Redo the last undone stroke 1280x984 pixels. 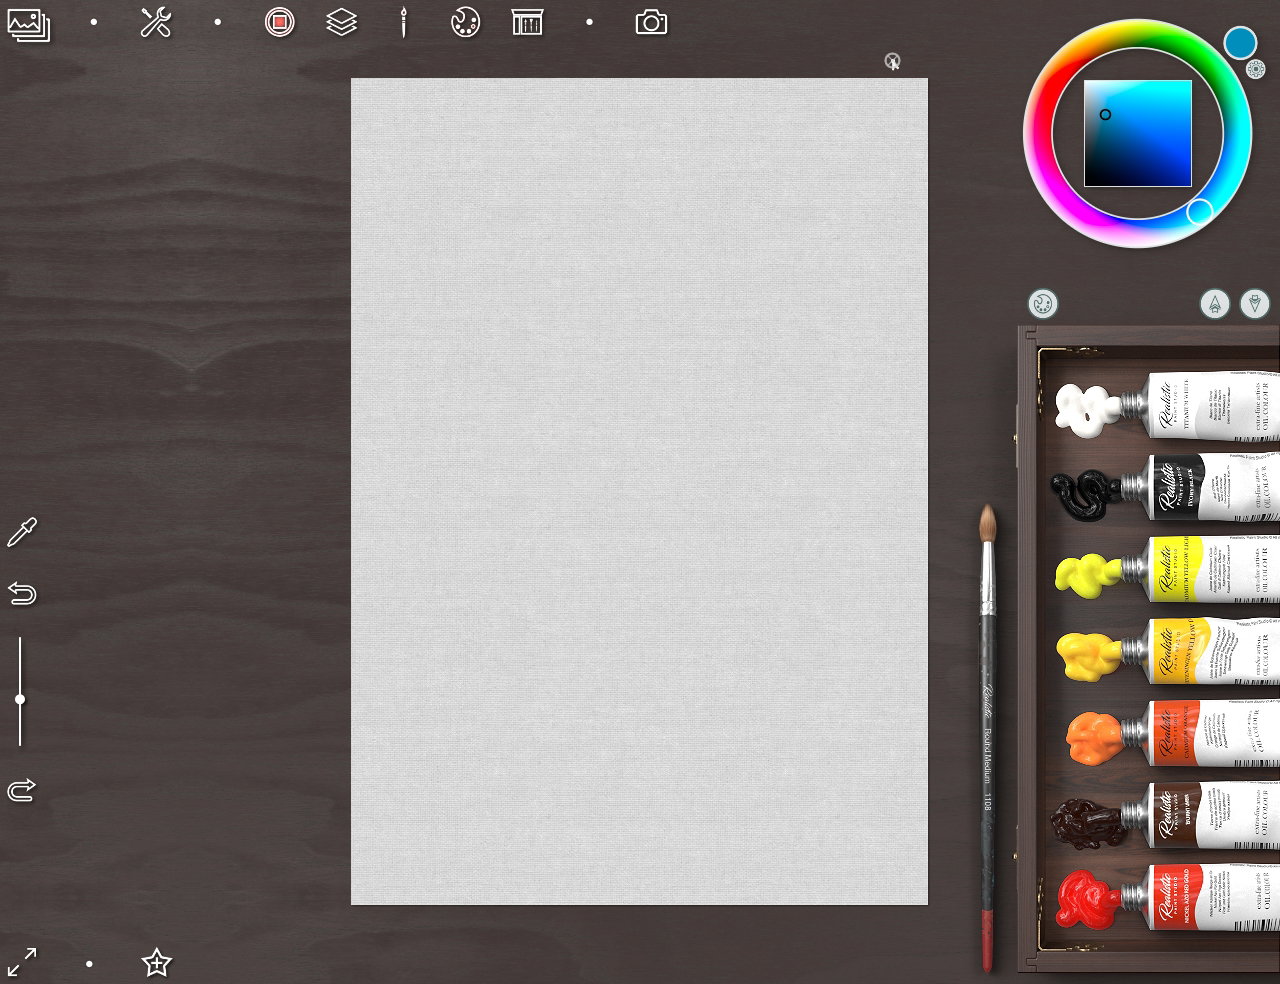(21, 790)
